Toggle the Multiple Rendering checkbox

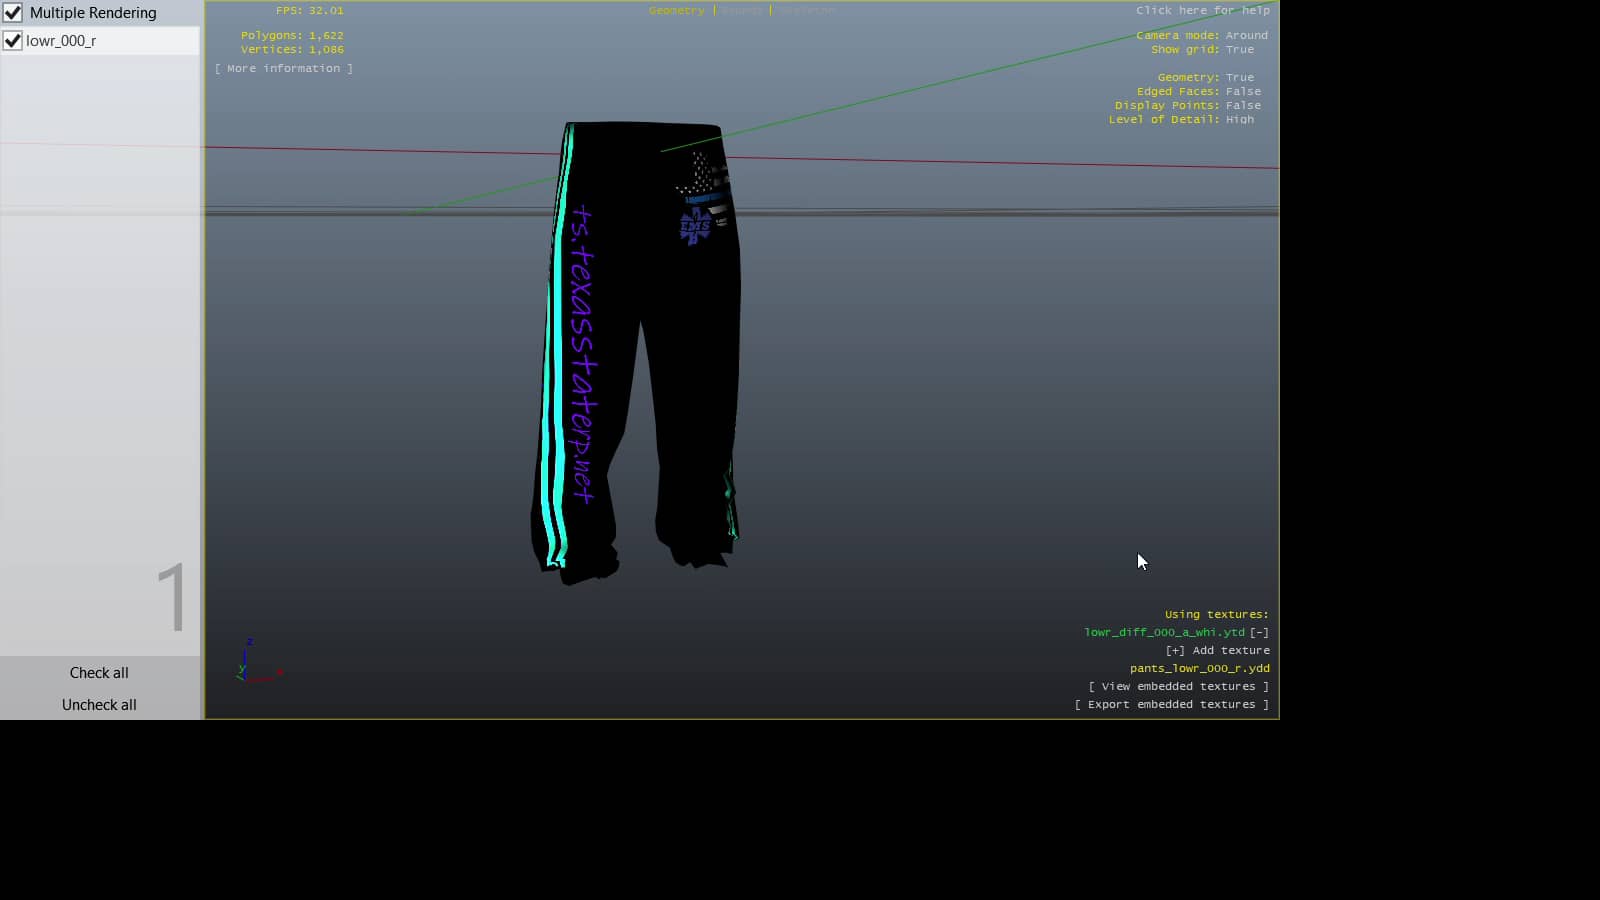click(13, 13)
